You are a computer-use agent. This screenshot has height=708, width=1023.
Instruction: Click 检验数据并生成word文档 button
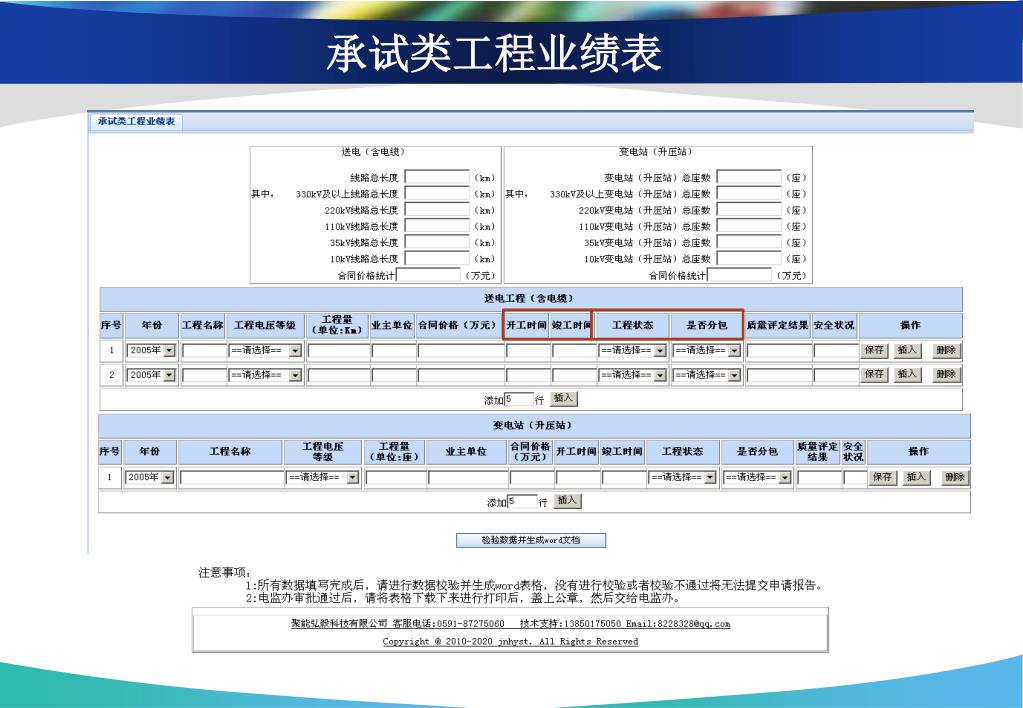[530, 540]
